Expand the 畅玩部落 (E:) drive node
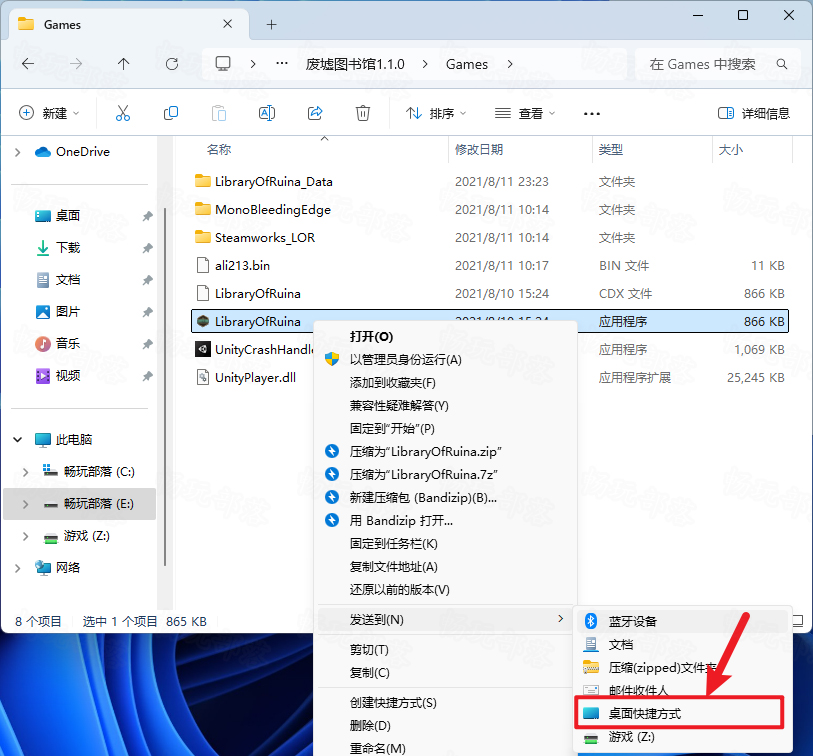 [x=25, y=504]
